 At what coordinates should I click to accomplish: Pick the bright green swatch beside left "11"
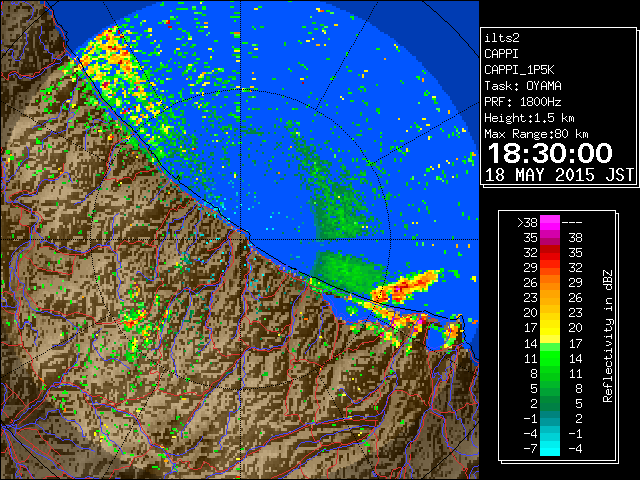(x=550, y=358)
